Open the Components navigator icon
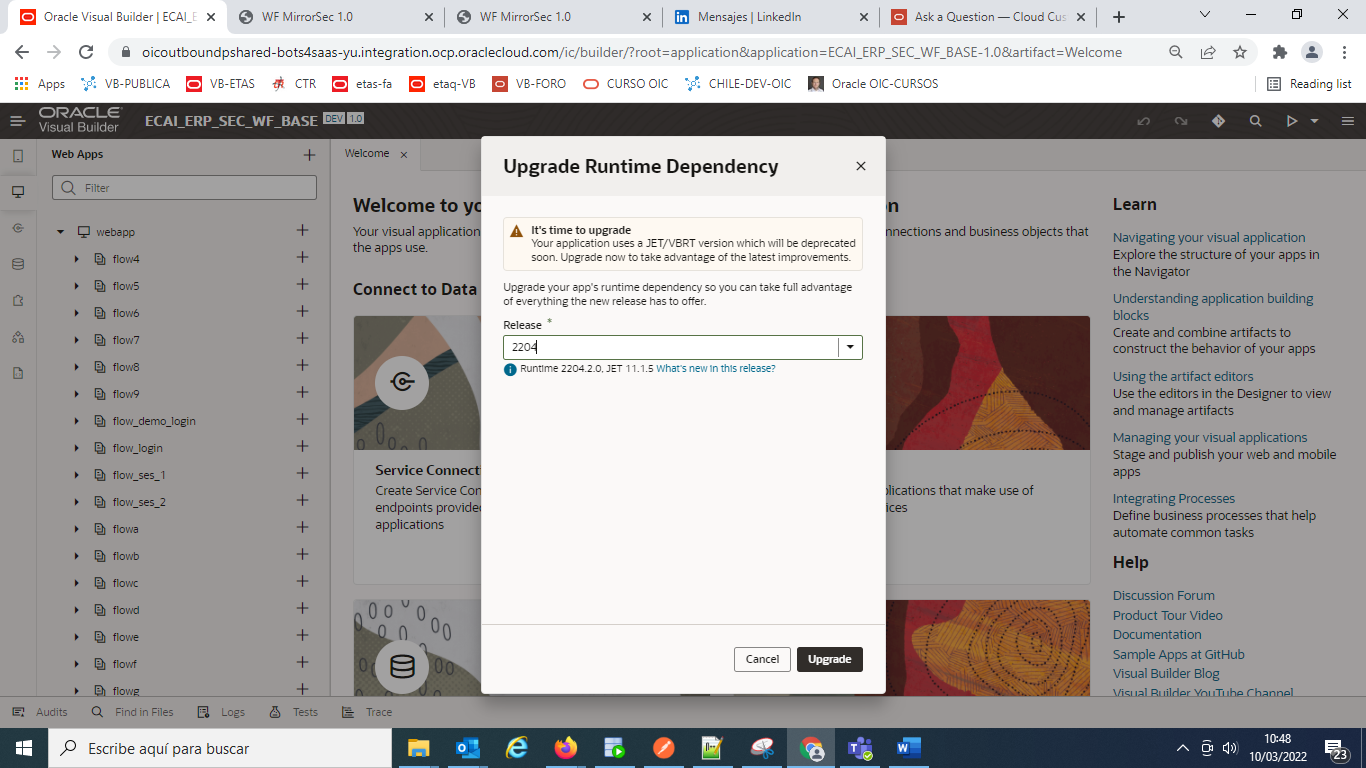Image resolution: width=1366 pixels, height=768 pixels. pos(18,300)
